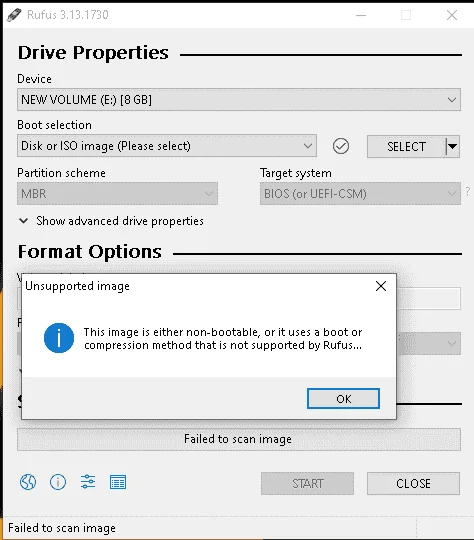The width and height of the screenshot is (474, 540).
Task: Open the Target system BIOS dropdown
Action: click(x=360, y=194)
